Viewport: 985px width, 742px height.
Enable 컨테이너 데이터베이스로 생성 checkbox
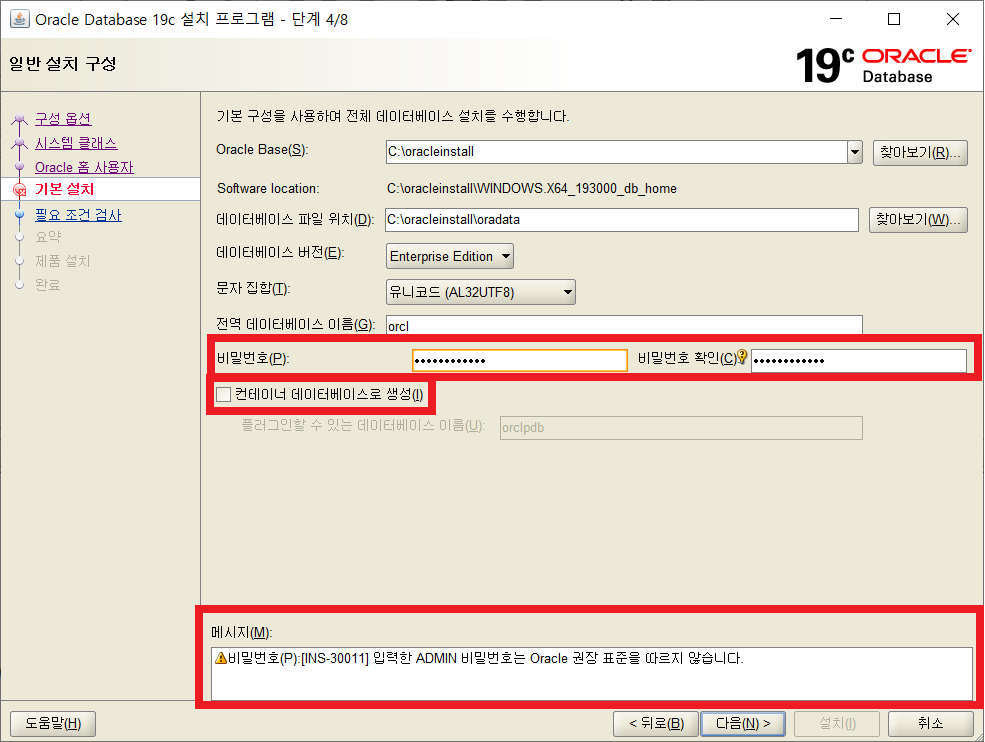223,395
